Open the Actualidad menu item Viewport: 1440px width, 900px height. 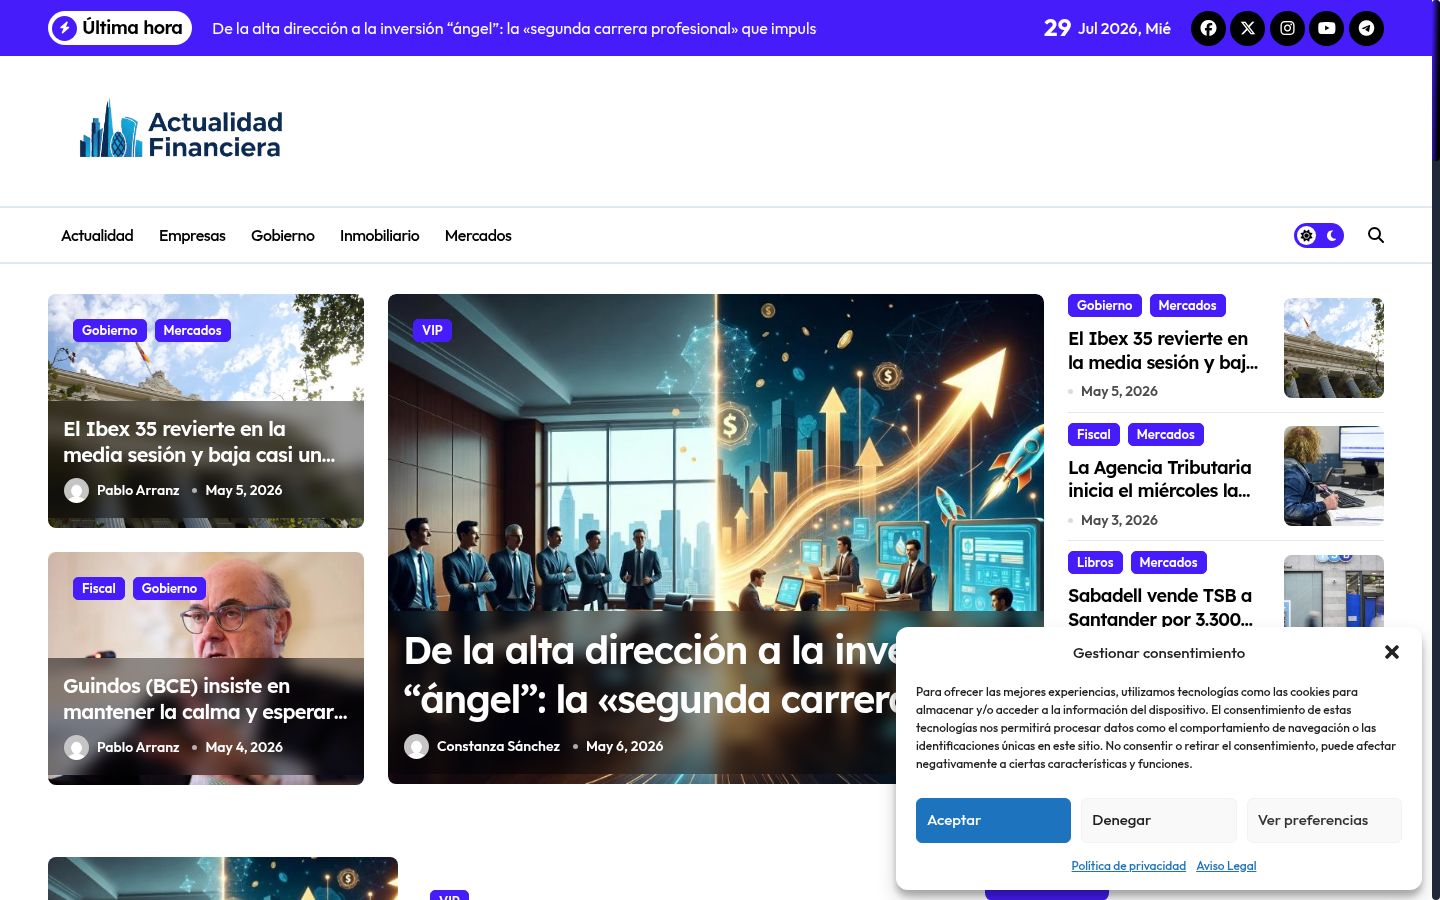click(x=97, y=236)
